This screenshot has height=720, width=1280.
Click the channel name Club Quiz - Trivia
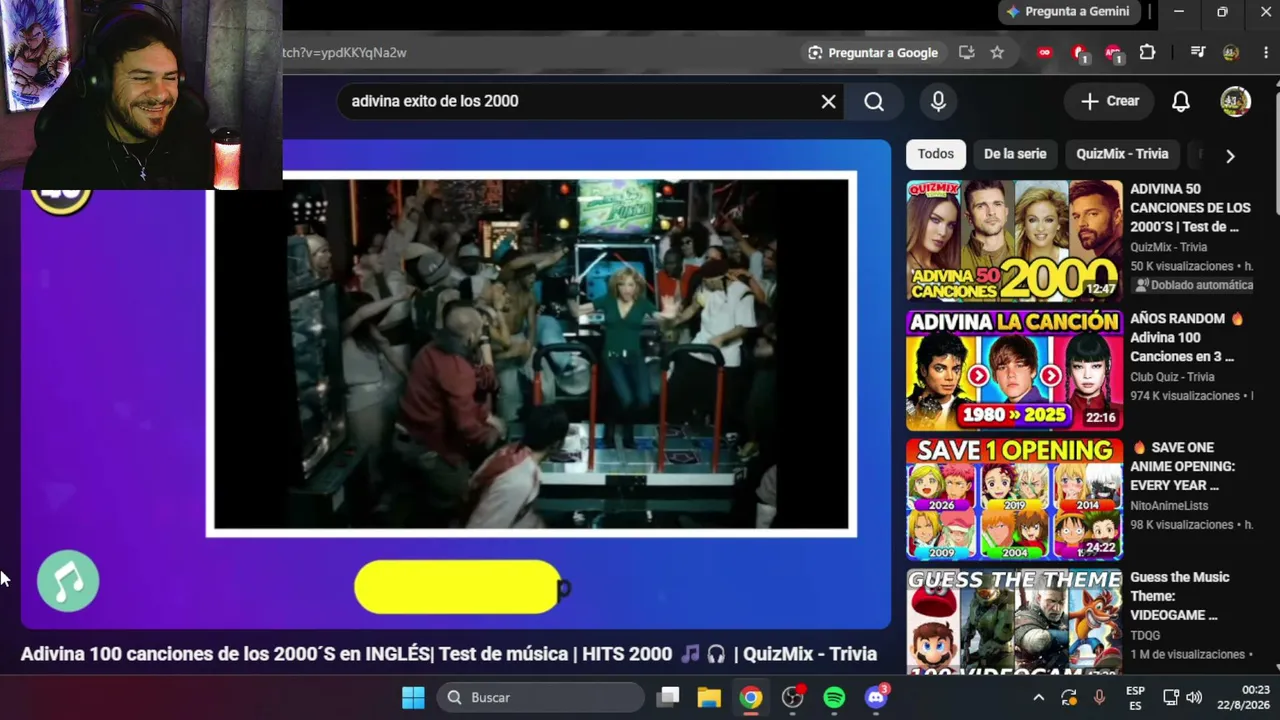click(x=1172, y=377)
